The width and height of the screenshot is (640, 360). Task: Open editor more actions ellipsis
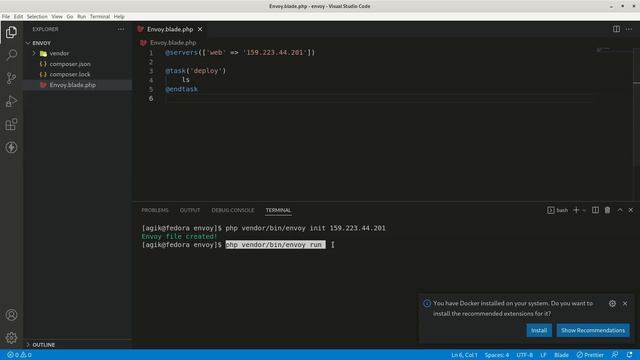tap(629, 29)
